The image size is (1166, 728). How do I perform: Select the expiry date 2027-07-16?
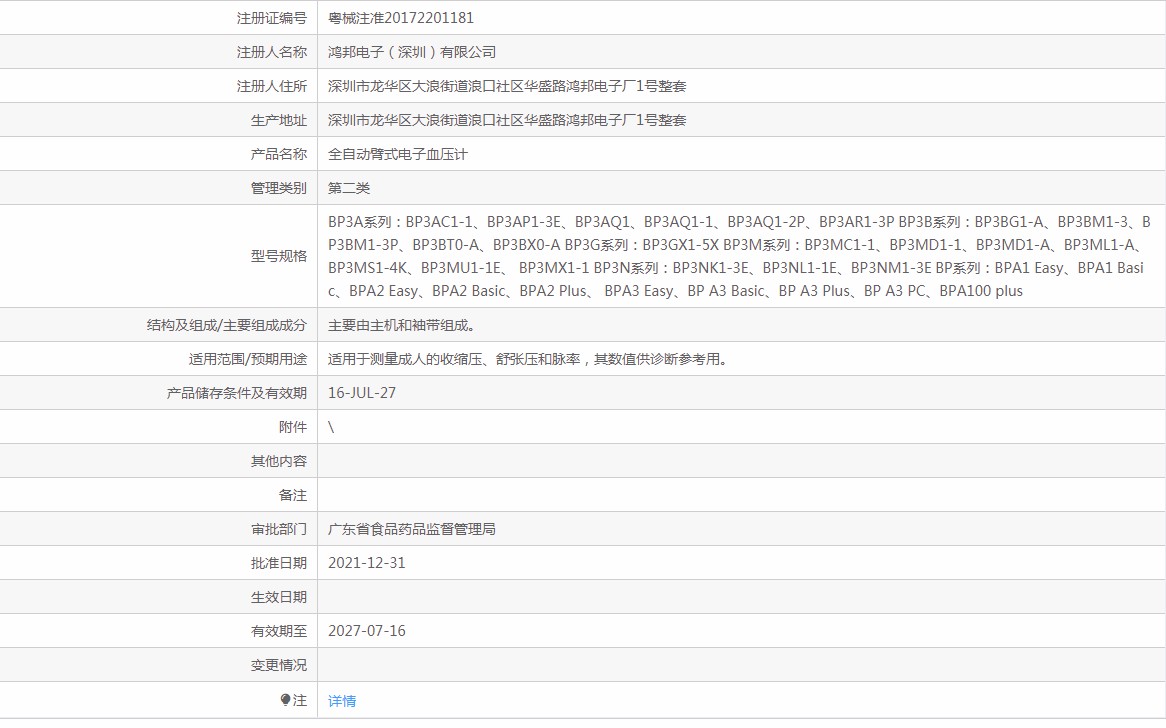[x=367, y=631]
